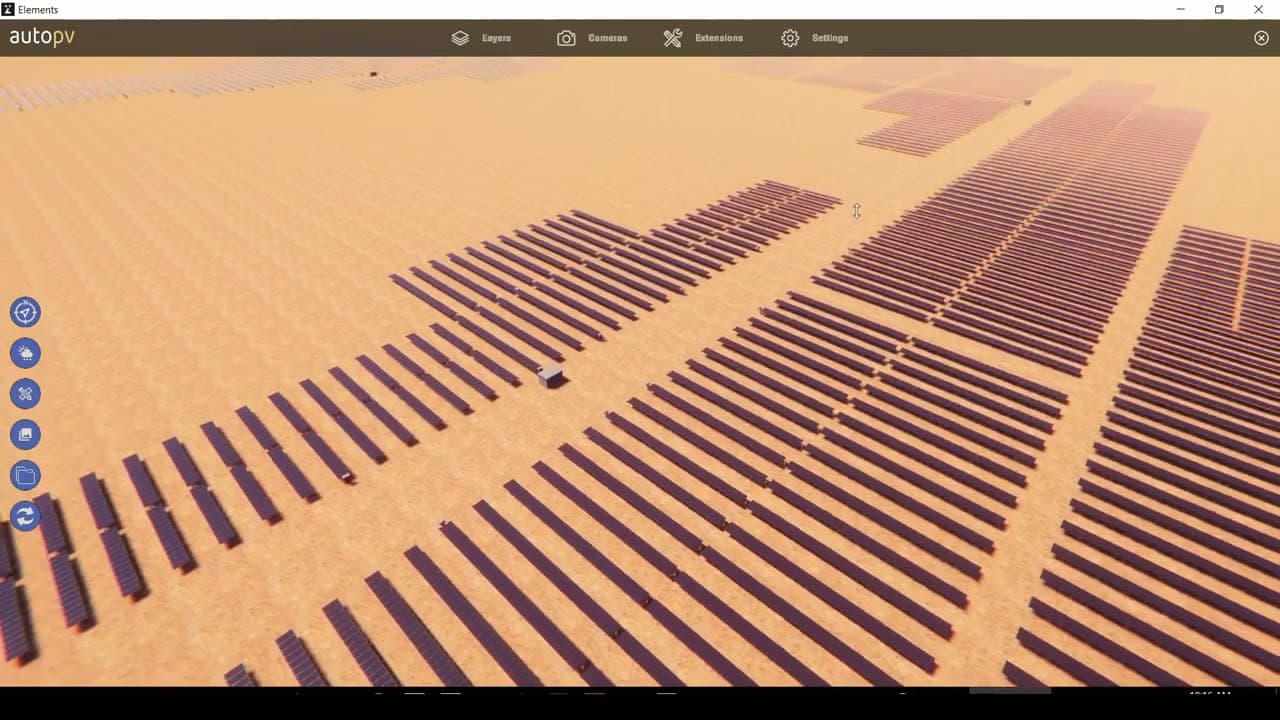Screen dimensions: 1280x720
Task: Restore down the Elements window
Action: point(1219,9)
